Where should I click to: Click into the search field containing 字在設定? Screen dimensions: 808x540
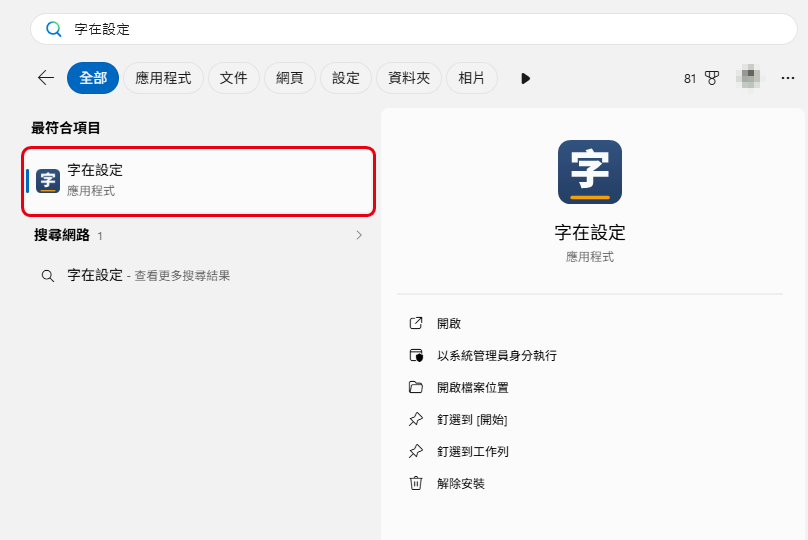[414, 29]
